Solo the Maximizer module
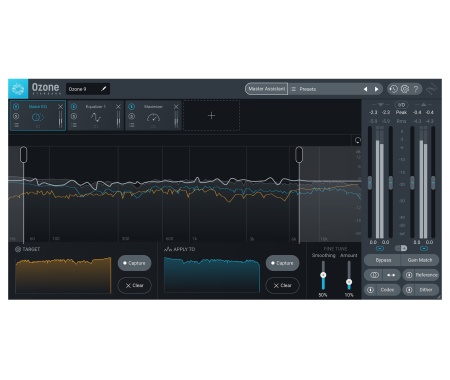The image size is (450, 380). click(132, 116)
